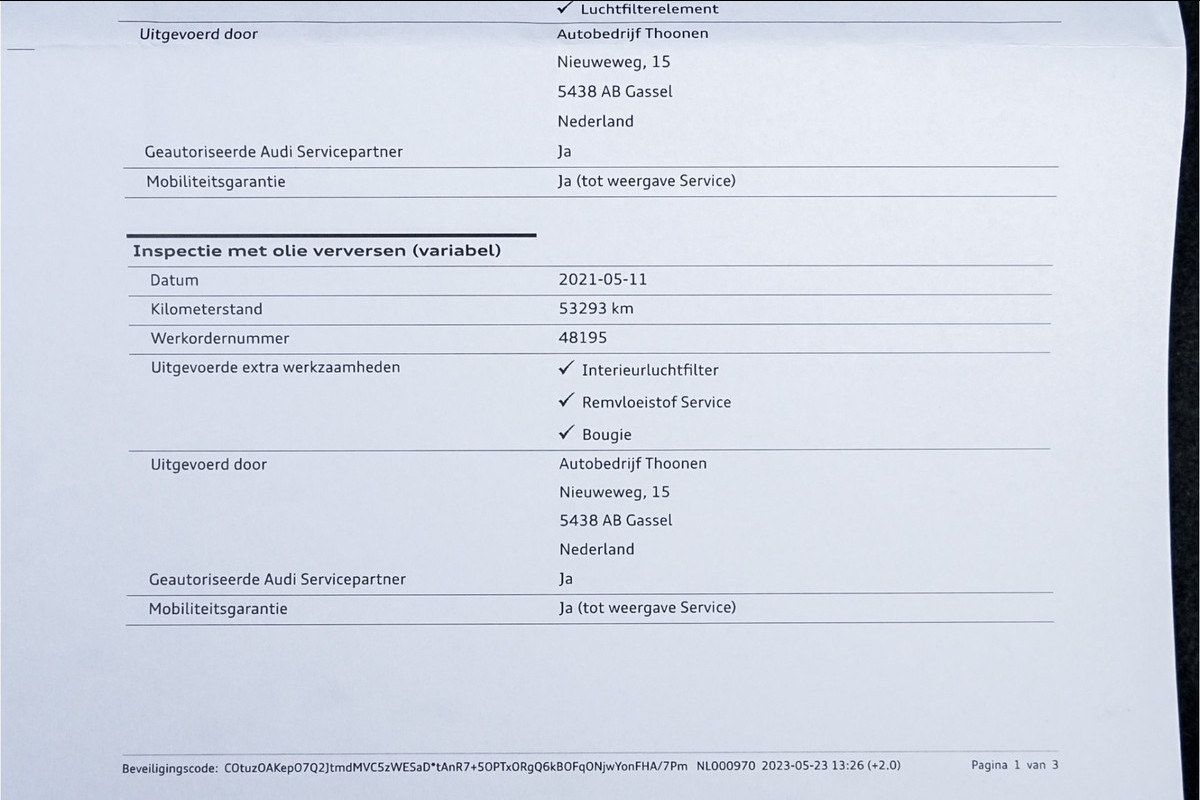Select the long security code string
The width and height of the screenshot is (1200, 800).
pos(457,766)
